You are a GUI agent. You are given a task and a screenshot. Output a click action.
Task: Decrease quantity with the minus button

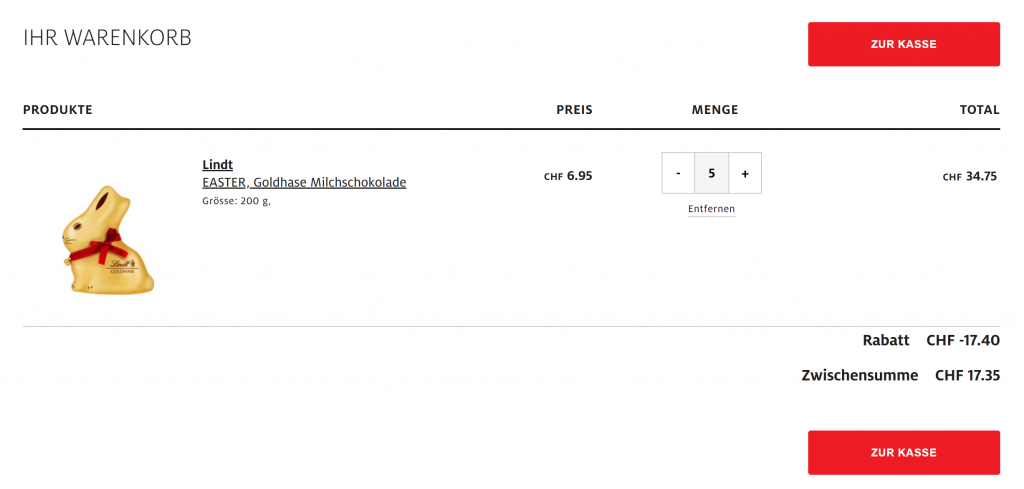point(678,173)
